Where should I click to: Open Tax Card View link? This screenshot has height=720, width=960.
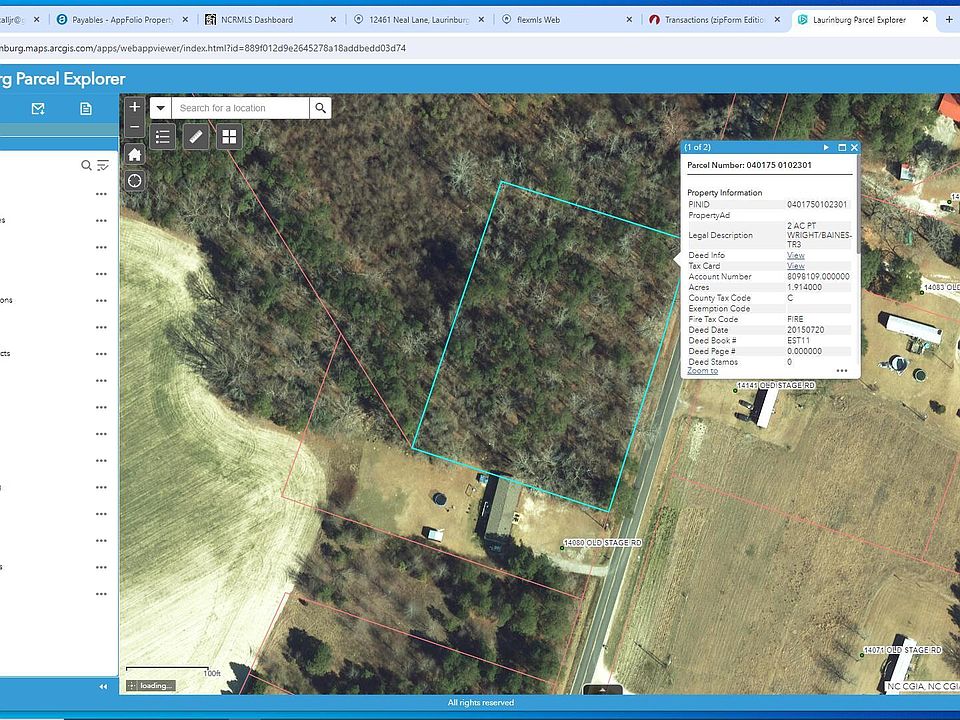tap(795, 266)
